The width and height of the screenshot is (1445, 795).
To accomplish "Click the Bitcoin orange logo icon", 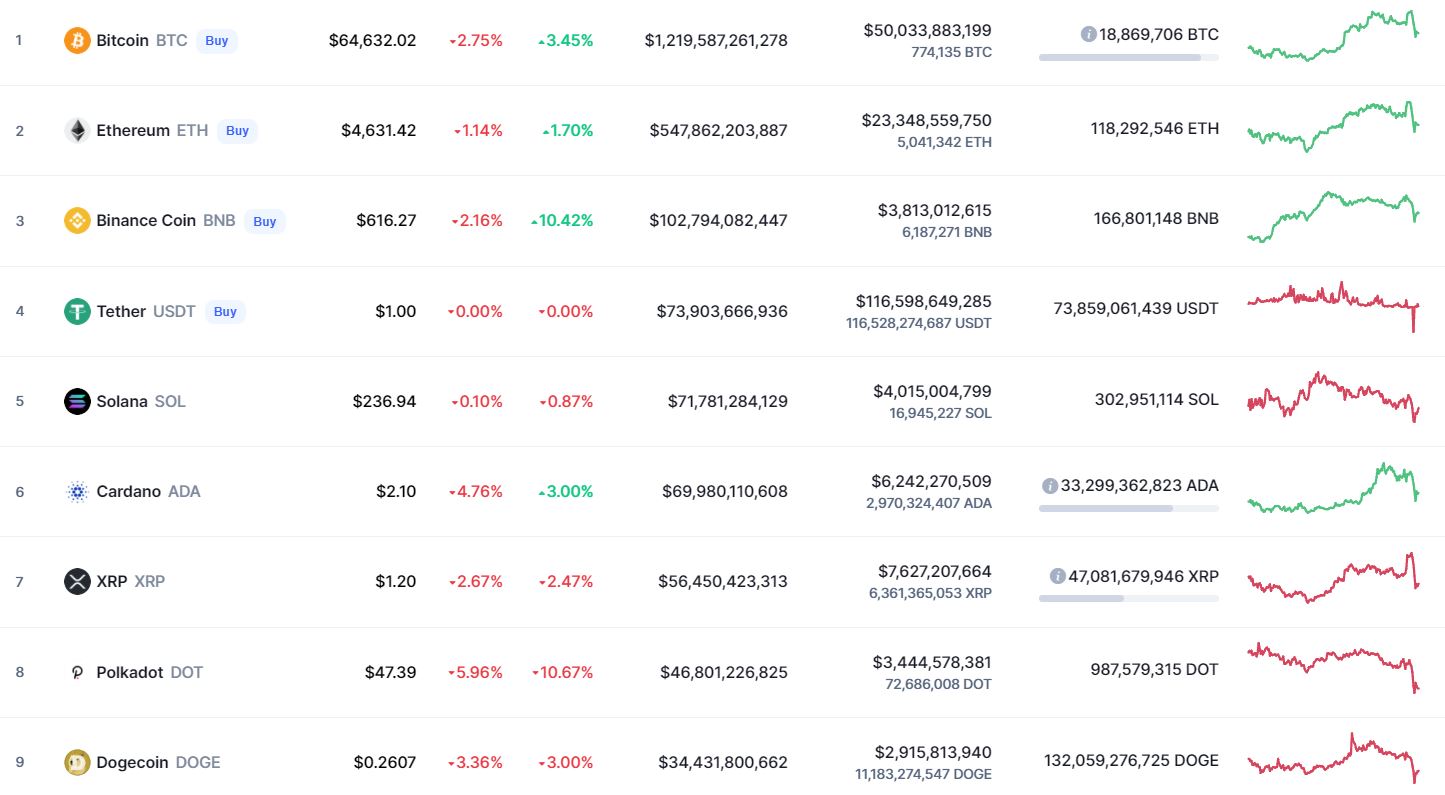I will pos(77,41).
